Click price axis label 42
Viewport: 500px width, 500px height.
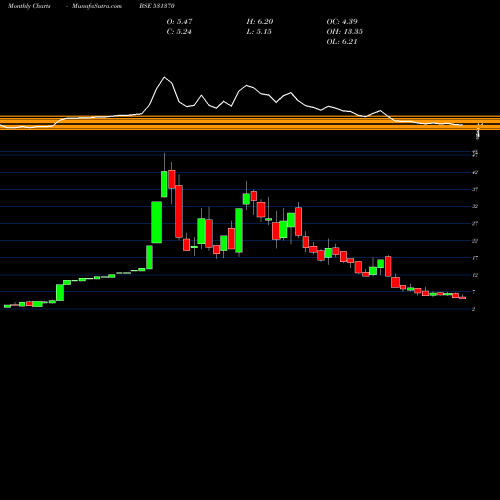coord(475,173)
